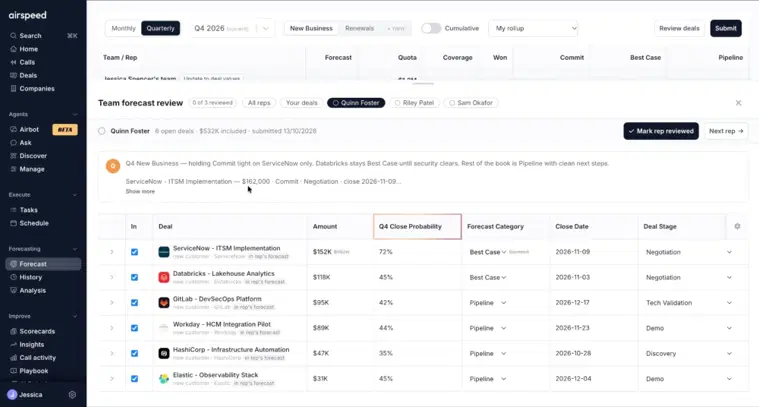This screenshot has height=407, width=759.
Task: Sort by Q4 Close Probability column
Action: pyautogui.click(x=417, y=226)
